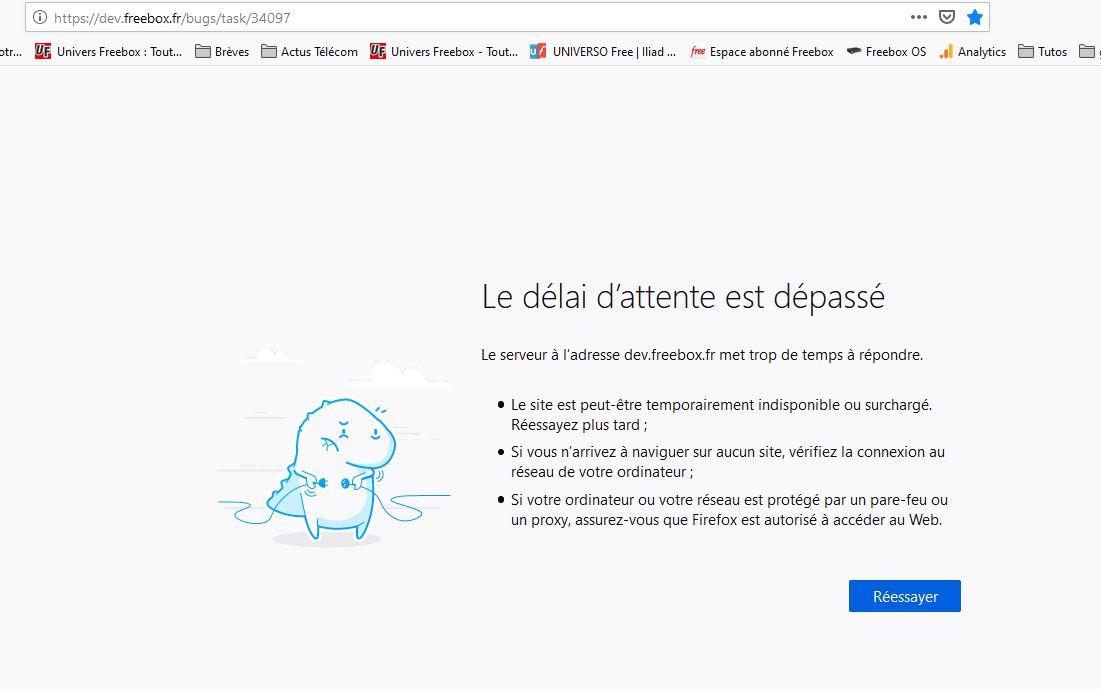Click the 'Le serveur à l'adresse dev.freebox.fr' message
Viewport: 1101px width, 689px height.
click(702, 354)
